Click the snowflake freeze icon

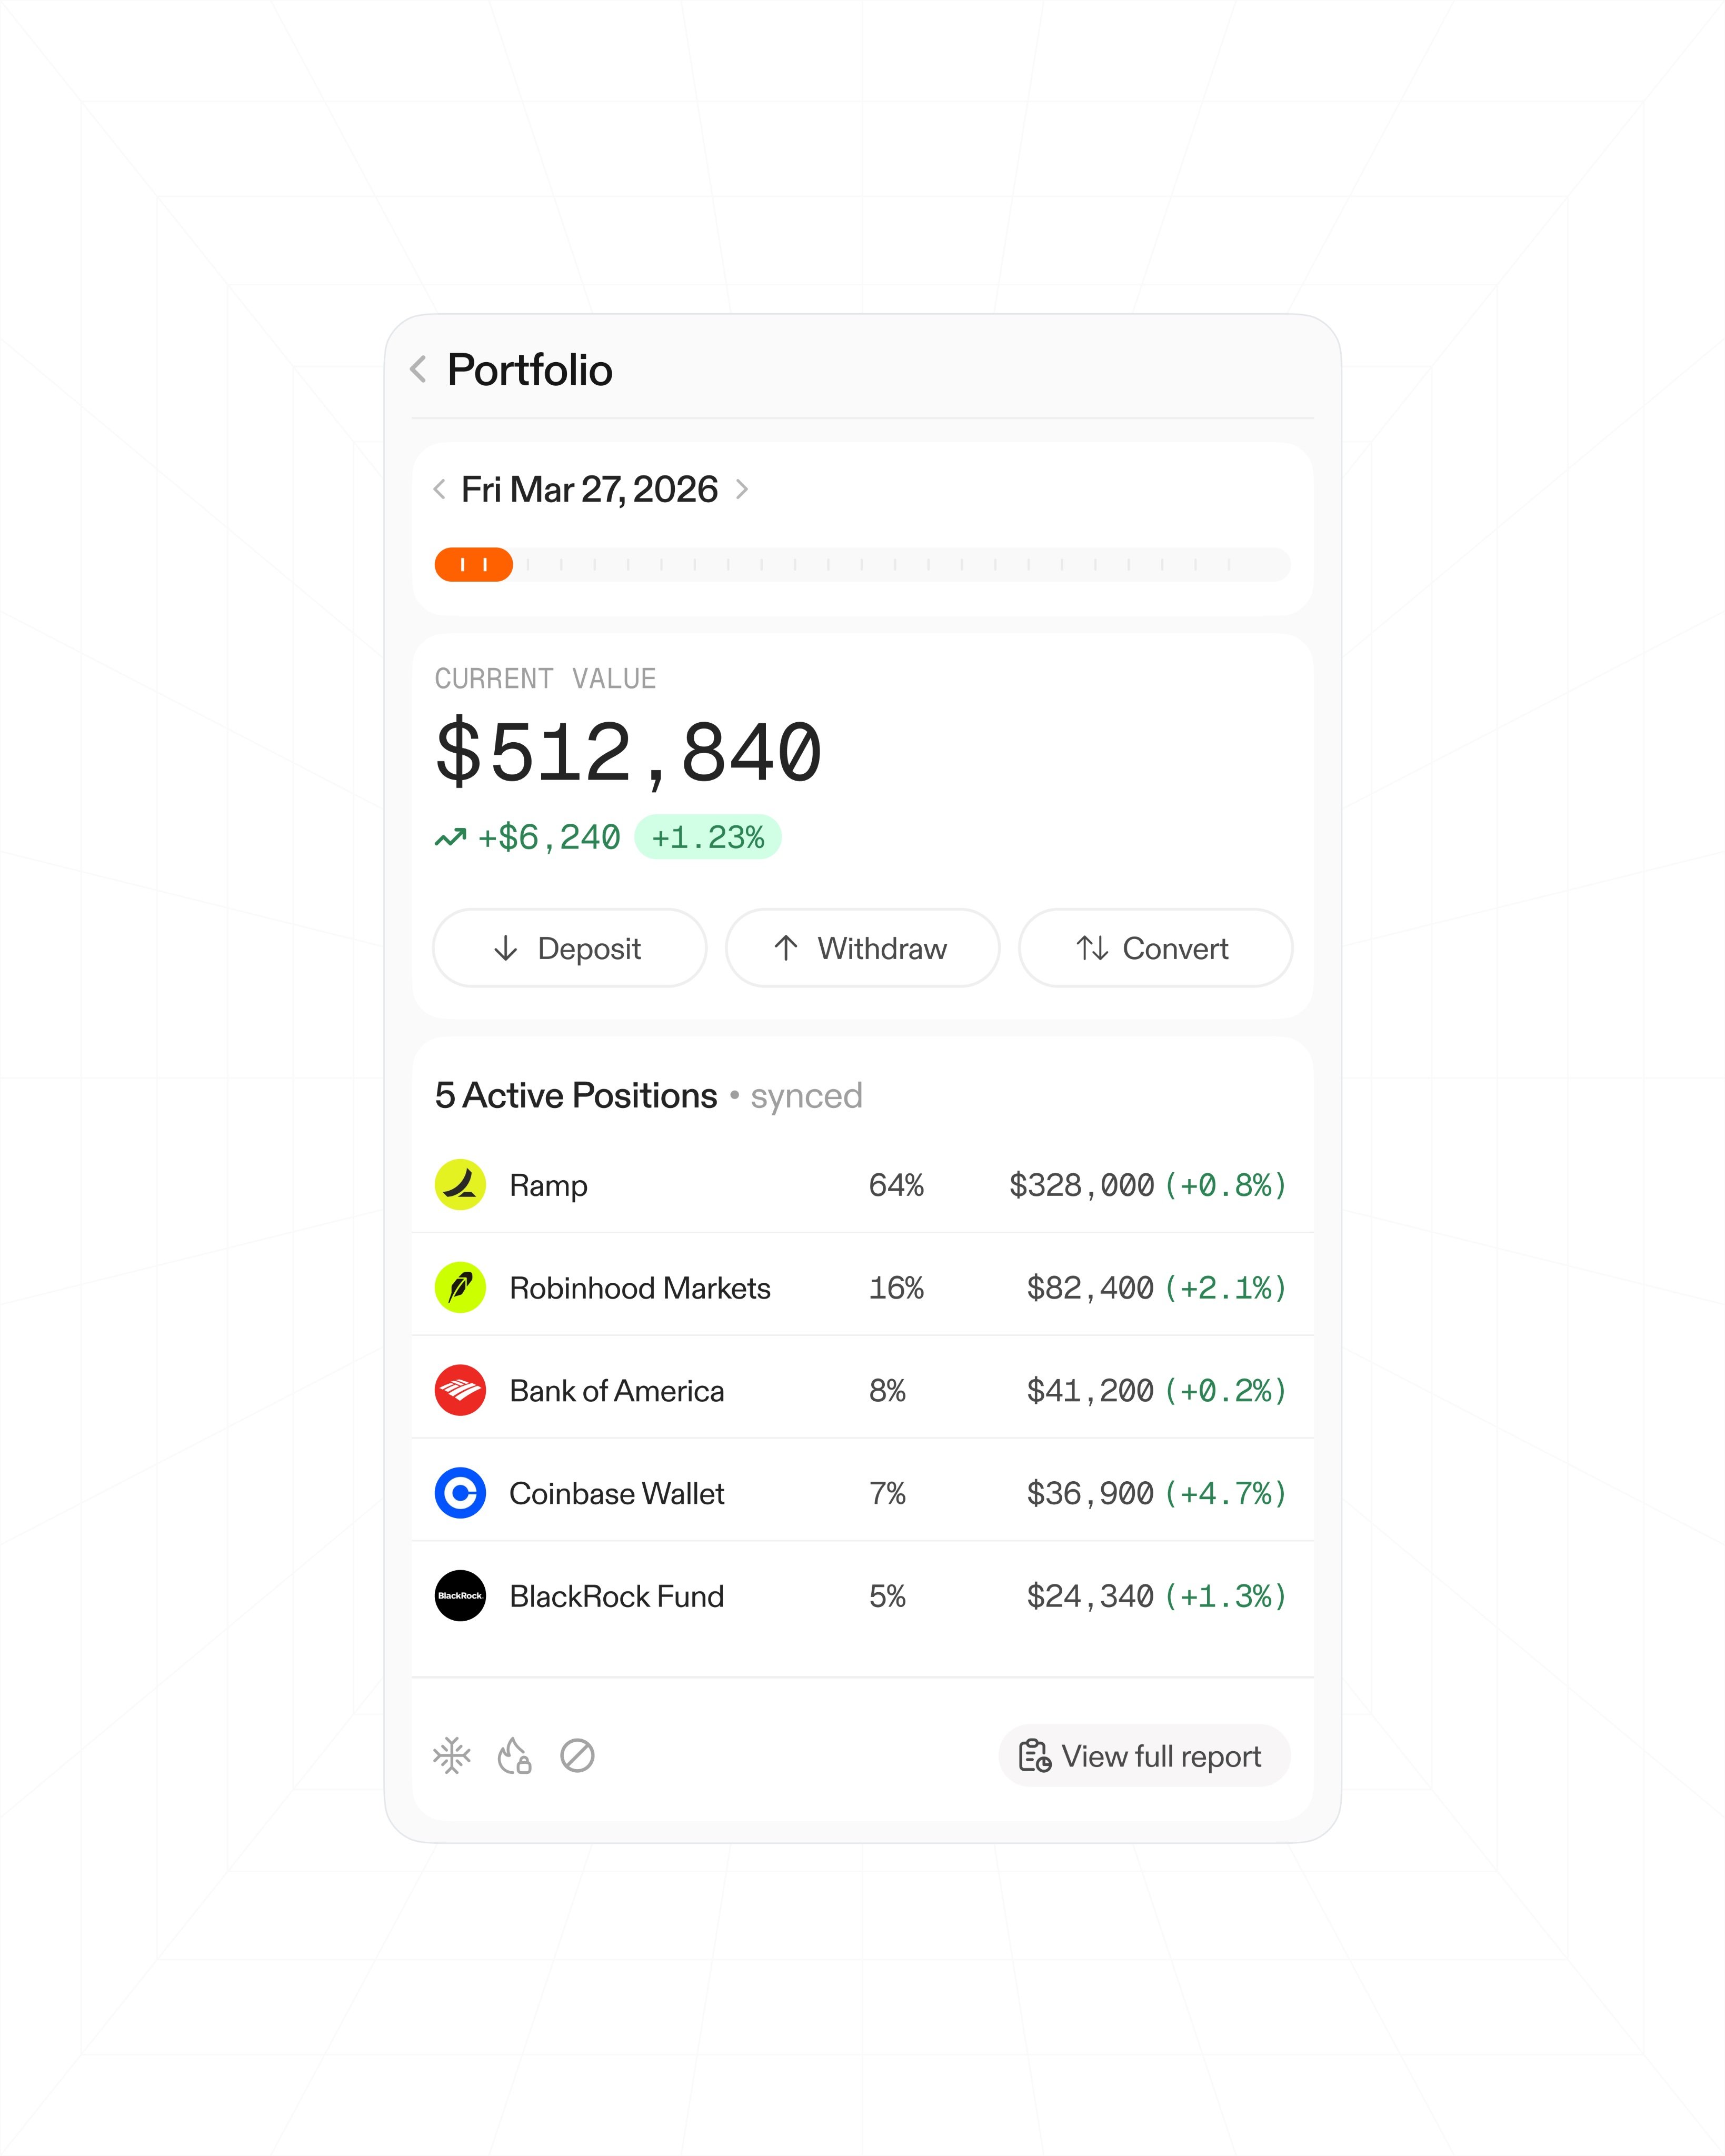point(452,1756)
